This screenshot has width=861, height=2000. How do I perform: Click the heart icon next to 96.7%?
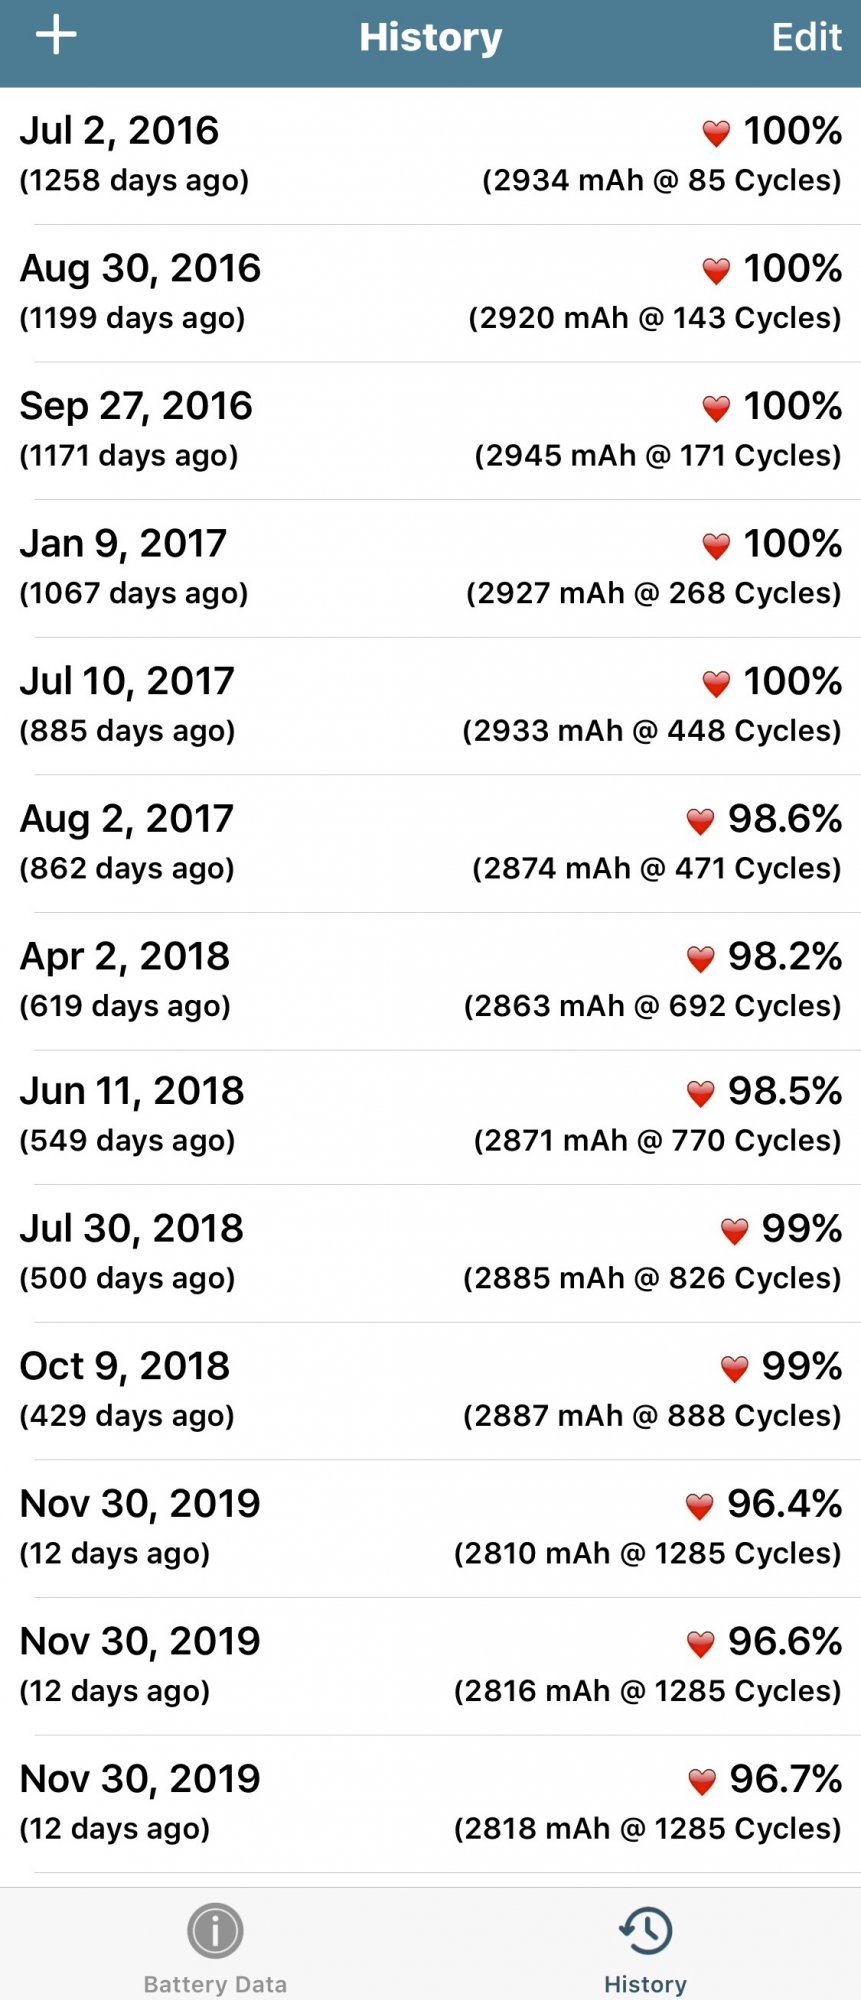point(702,1780)
